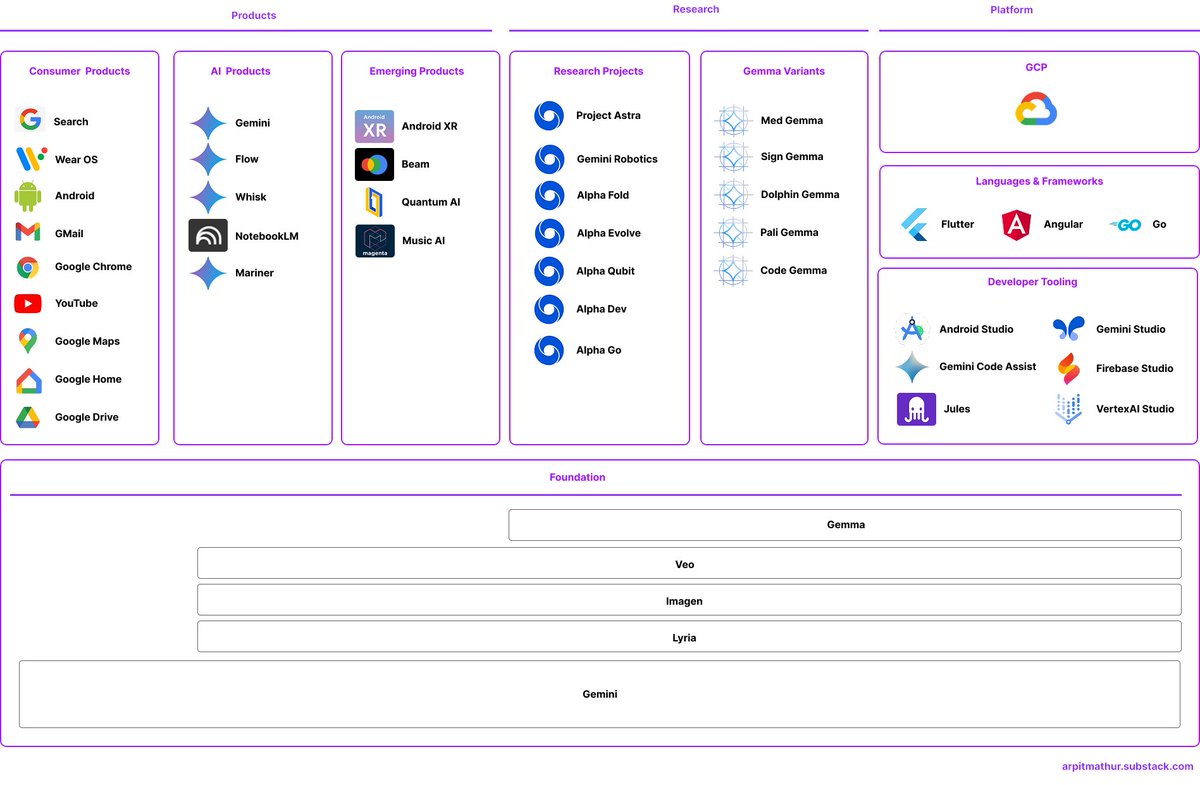1200x785 pixels.
Task: Open the Jules purple octopus icon
Action: 916,409
